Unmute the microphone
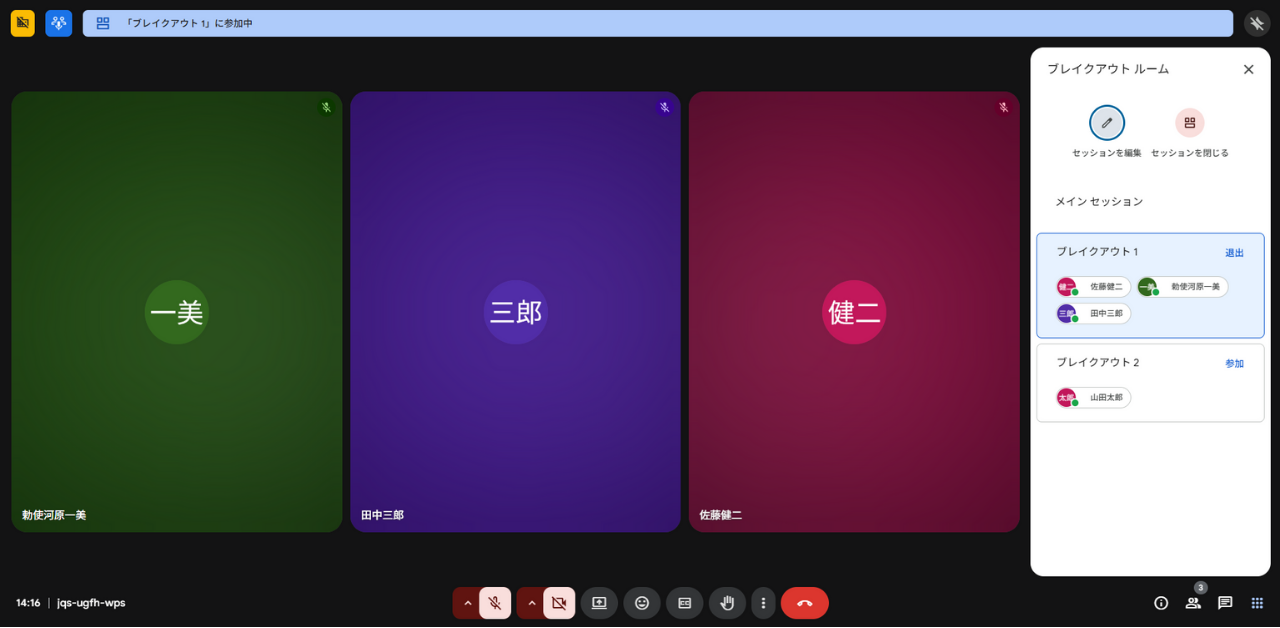 [495, 603]
